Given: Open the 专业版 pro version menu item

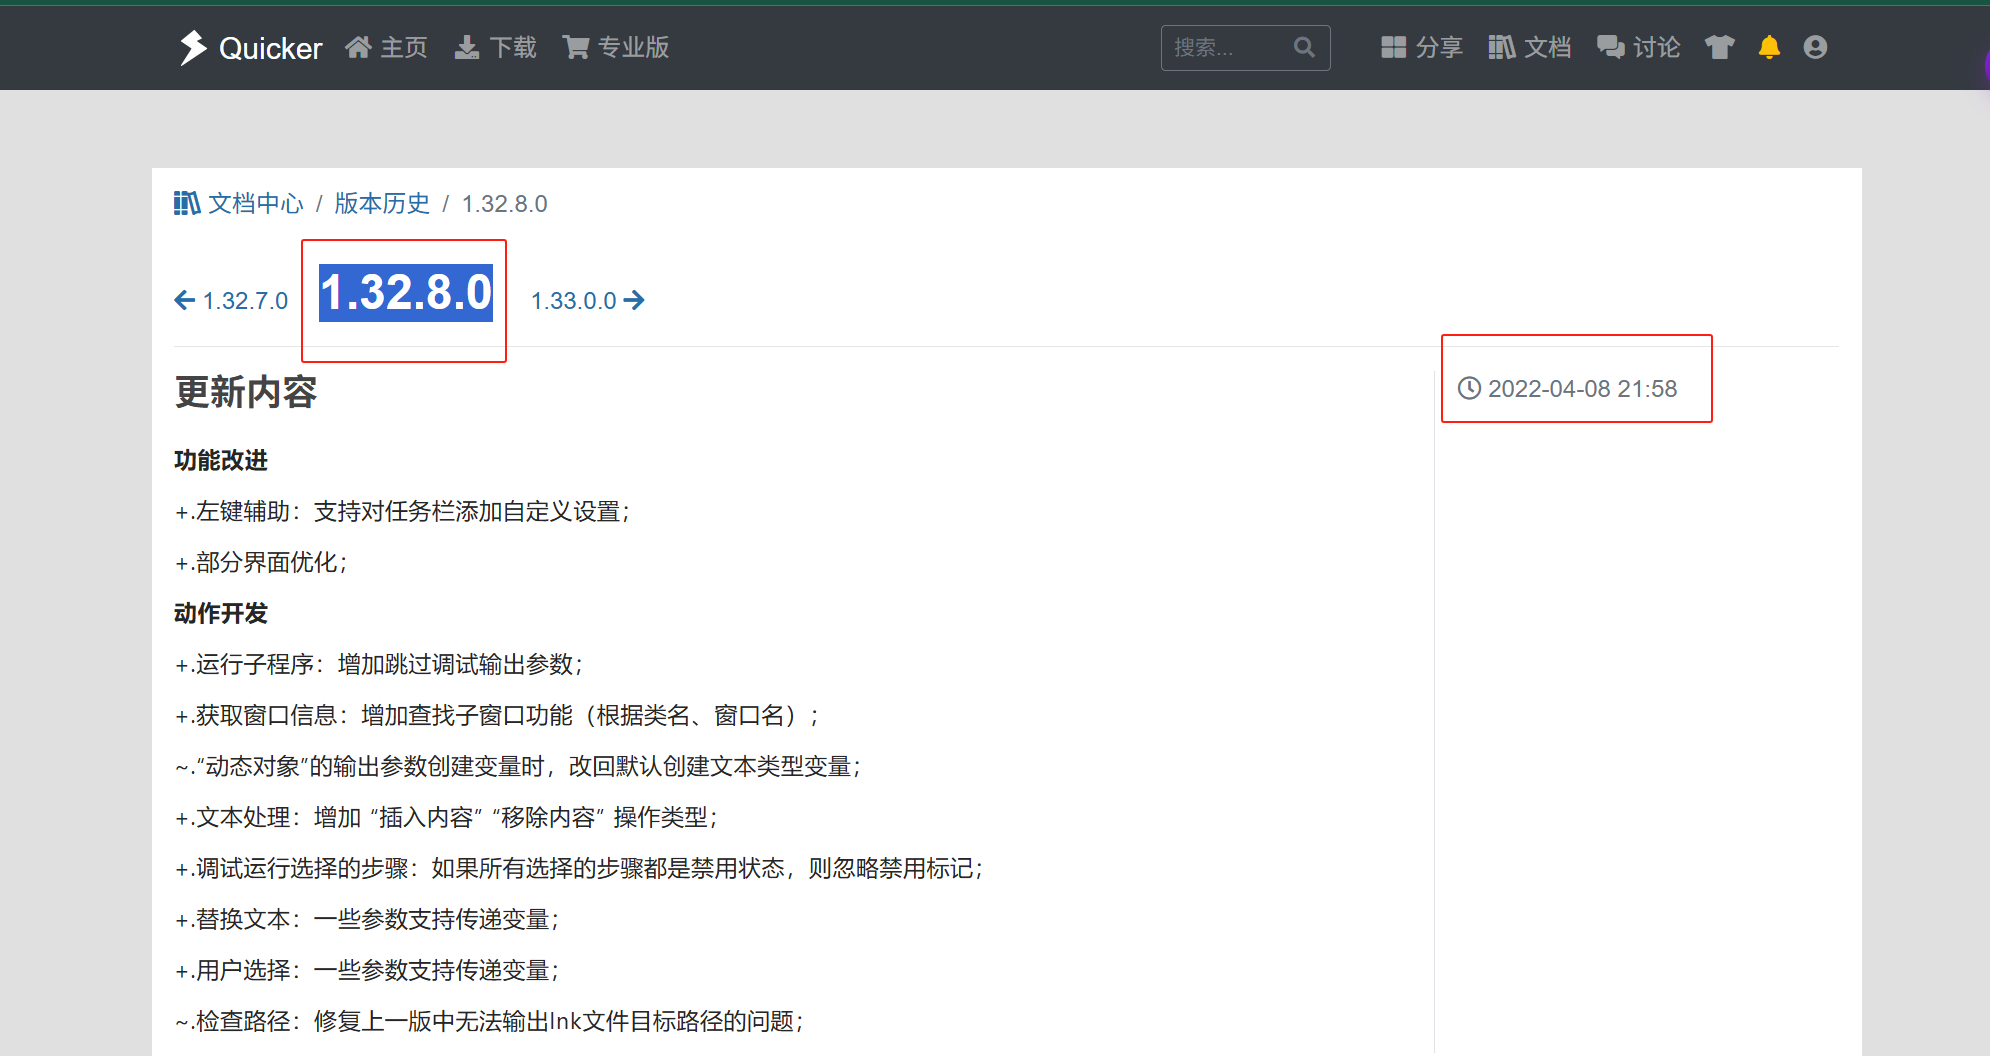Looking at the screenshot, I should pos(615,47).
